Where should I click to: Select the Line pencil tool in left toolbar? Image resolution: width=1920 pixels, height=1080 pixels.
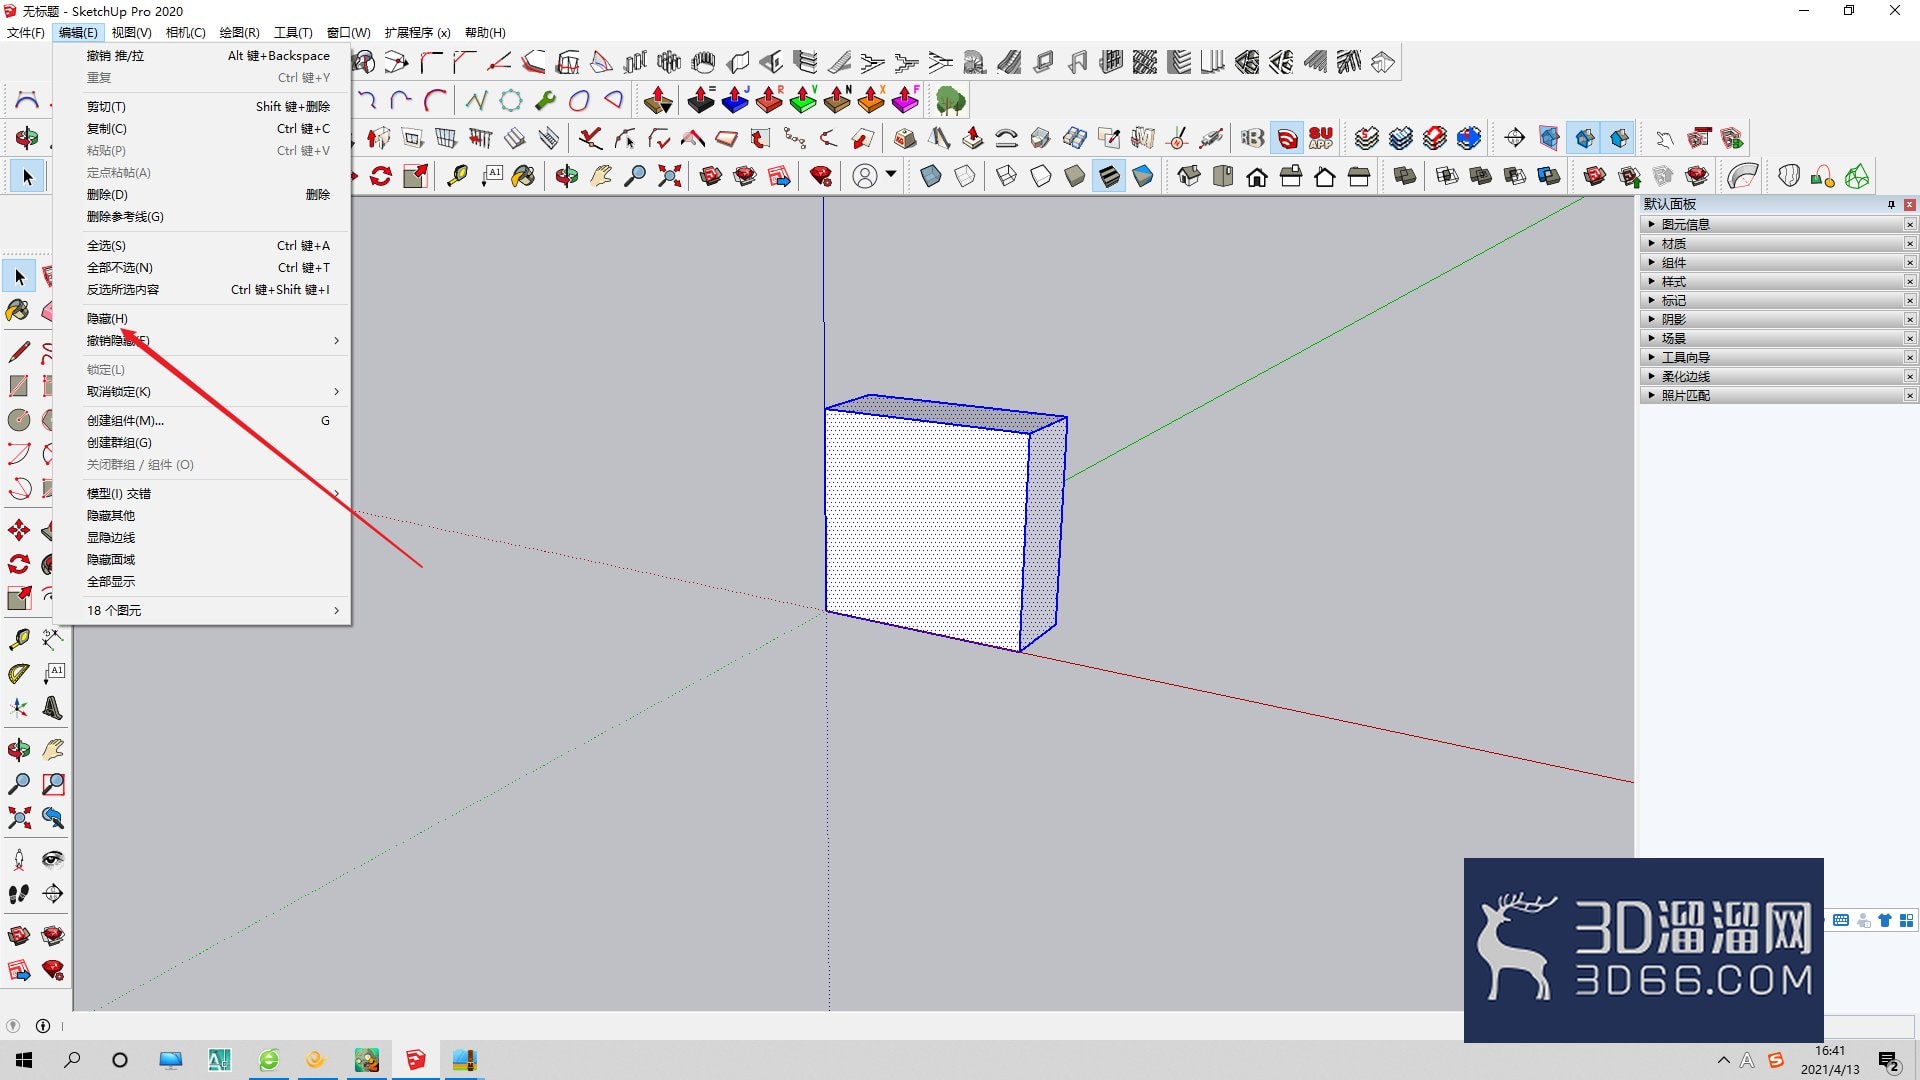19,352
